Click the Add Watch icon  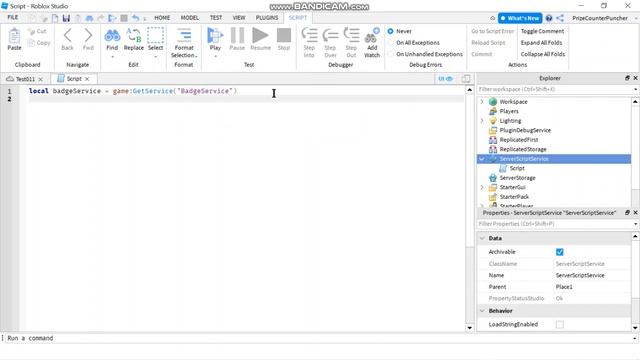(x=372, y=36)
